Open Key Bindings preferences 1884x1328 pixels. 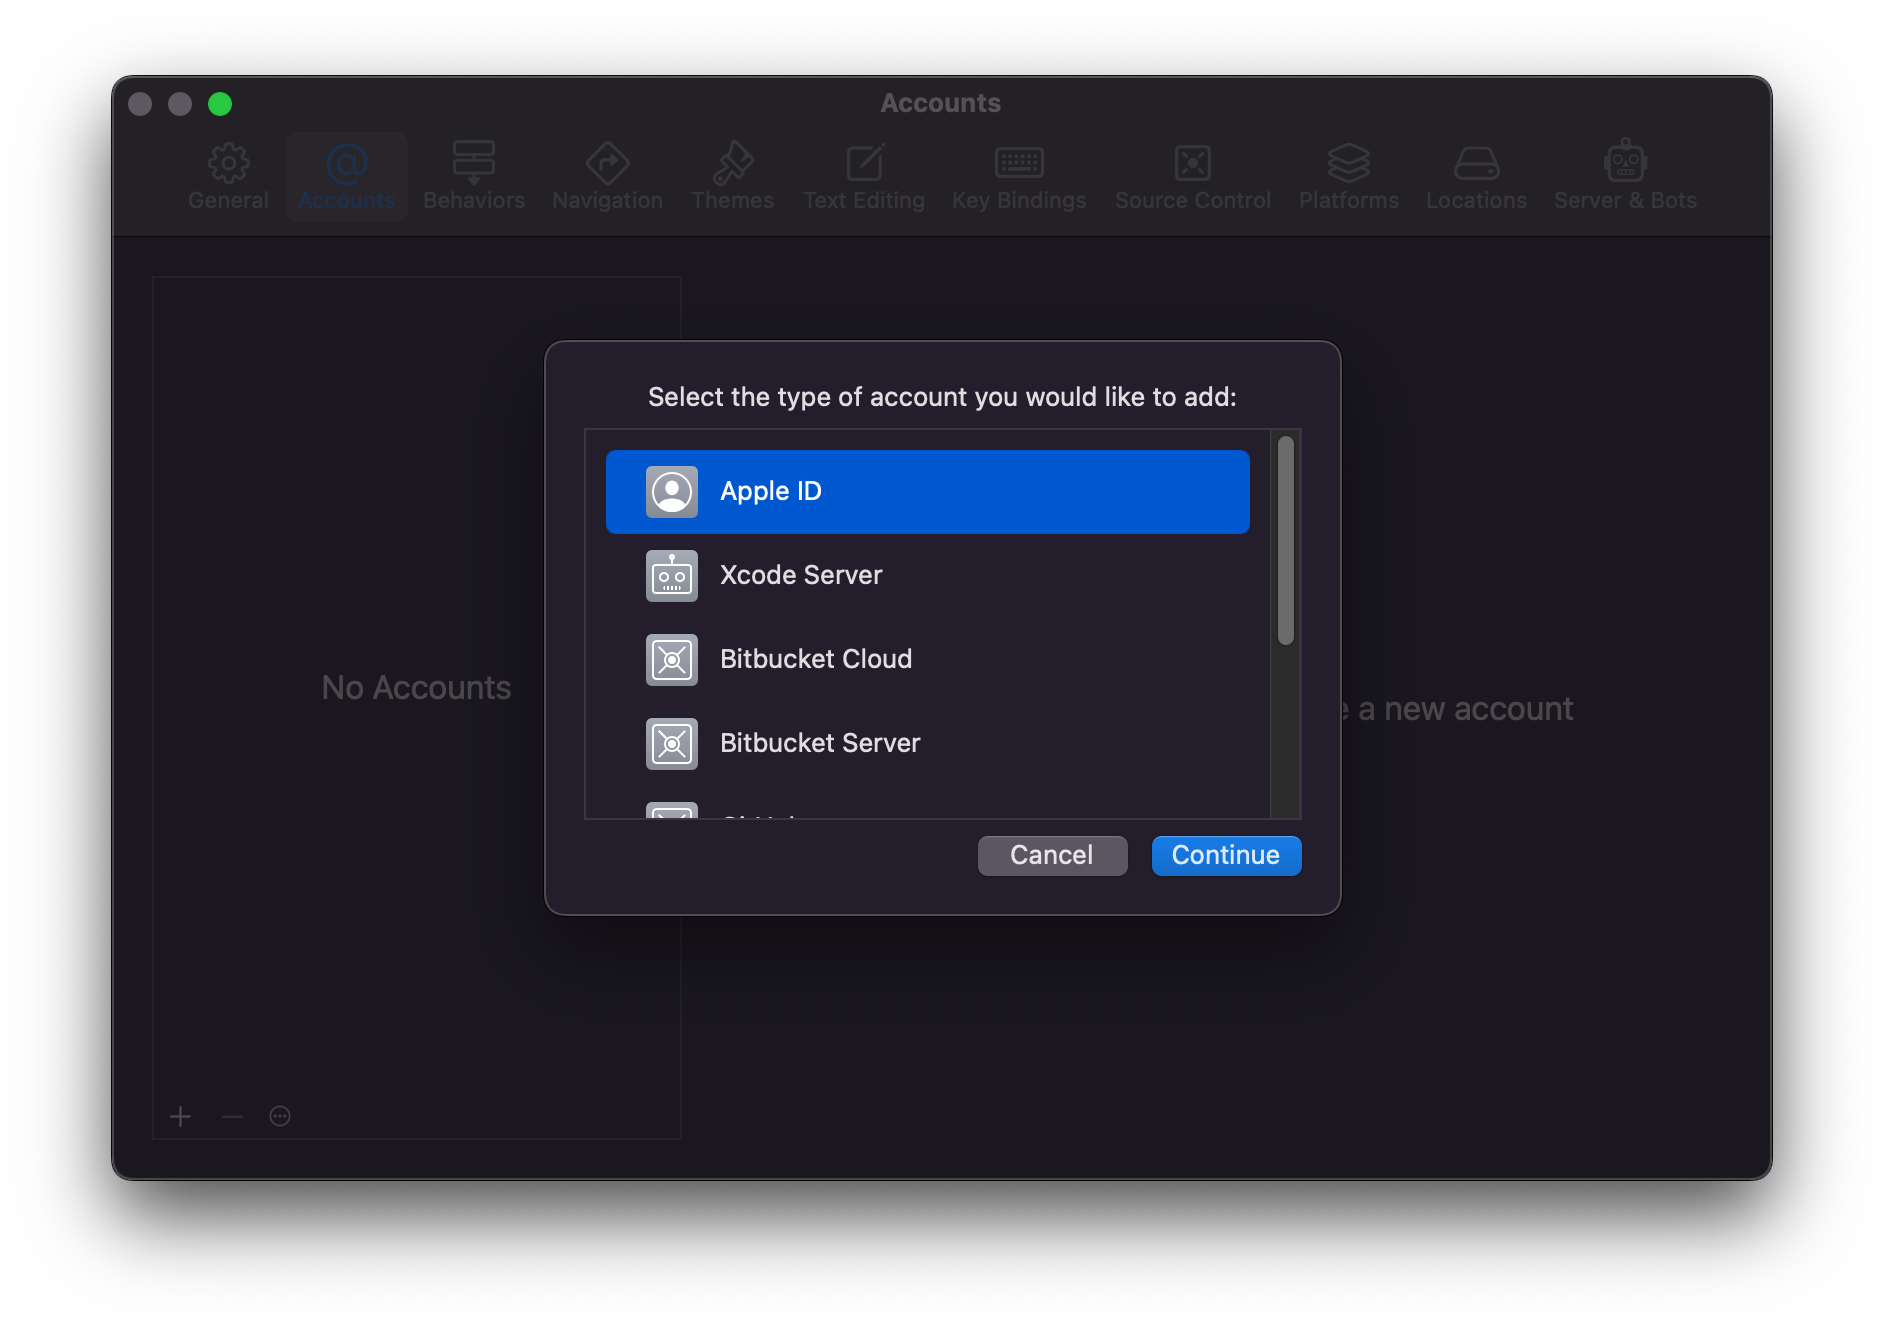pyautogui.click(x=1019, y=177)
